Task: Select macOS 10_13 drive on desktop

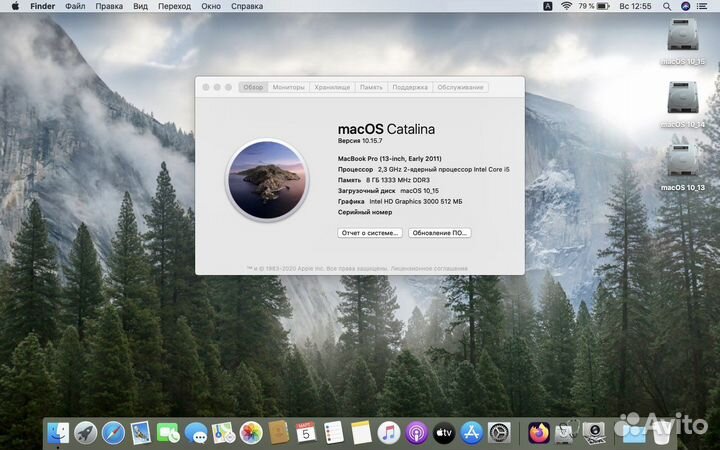Action: click(683, 167)
